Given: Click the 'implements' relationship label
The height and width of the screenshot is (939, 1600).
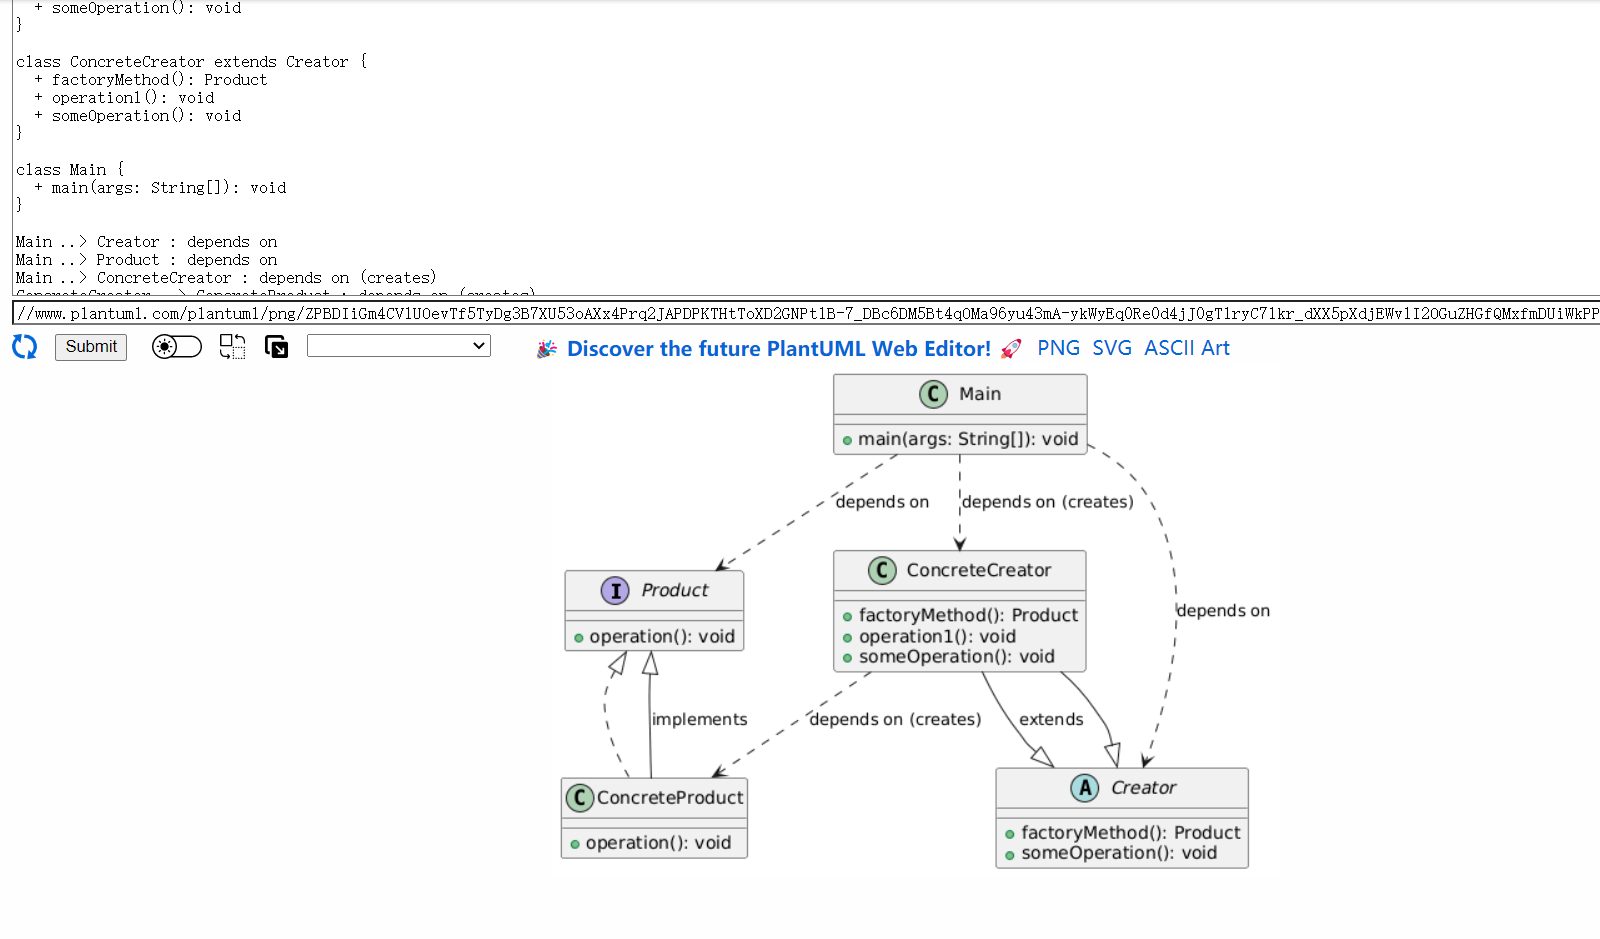Looking at the screenshot, I should click(699, 719).
